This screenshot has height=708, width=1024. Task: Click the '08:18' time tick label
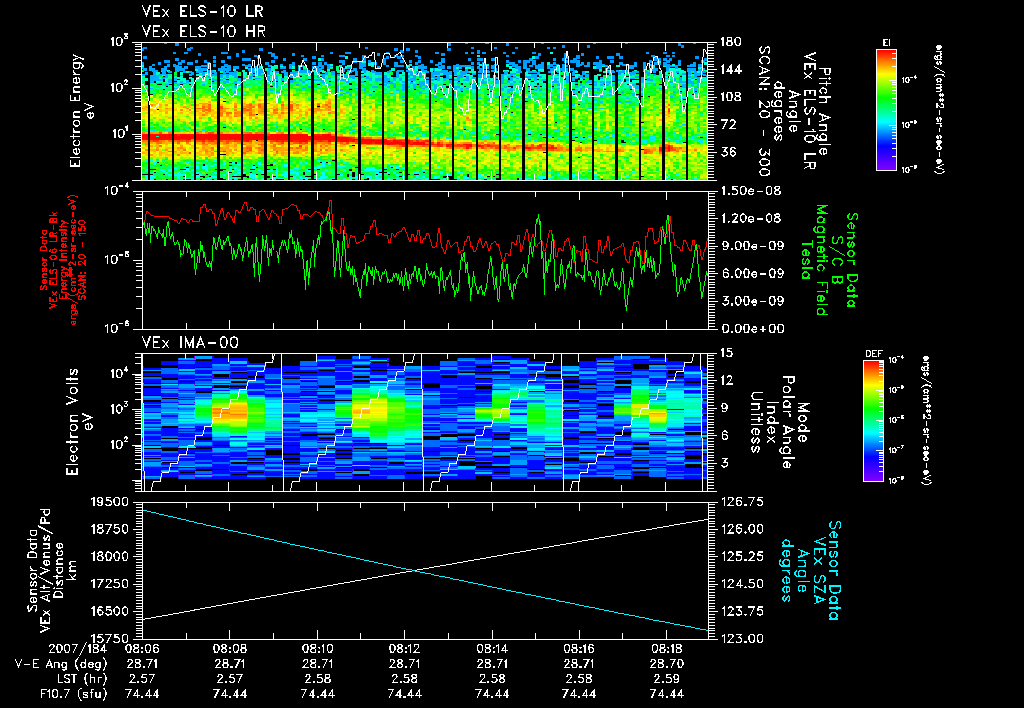click(x=667, y=650)
